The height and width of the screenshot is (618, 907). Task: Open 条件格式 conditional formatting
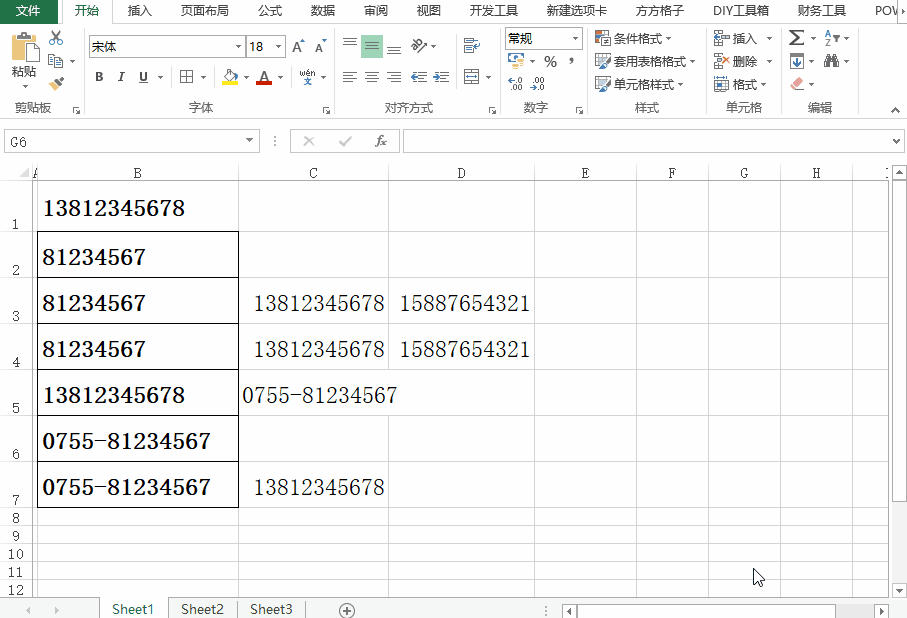click(x=636, y=38)
